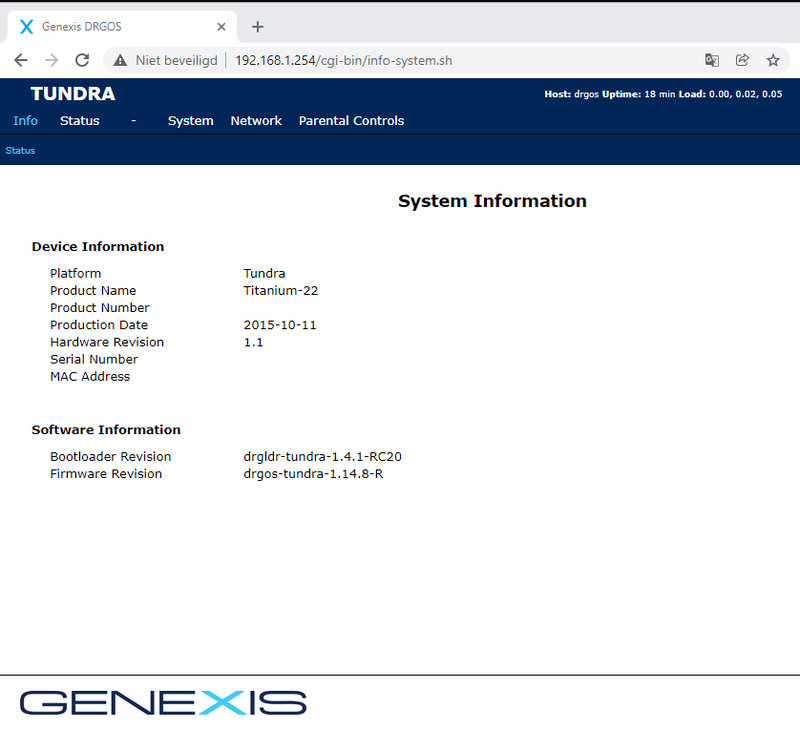The image size is (800, 729).
Task: Click the Genexis logo in the footer
Action: 163,702
